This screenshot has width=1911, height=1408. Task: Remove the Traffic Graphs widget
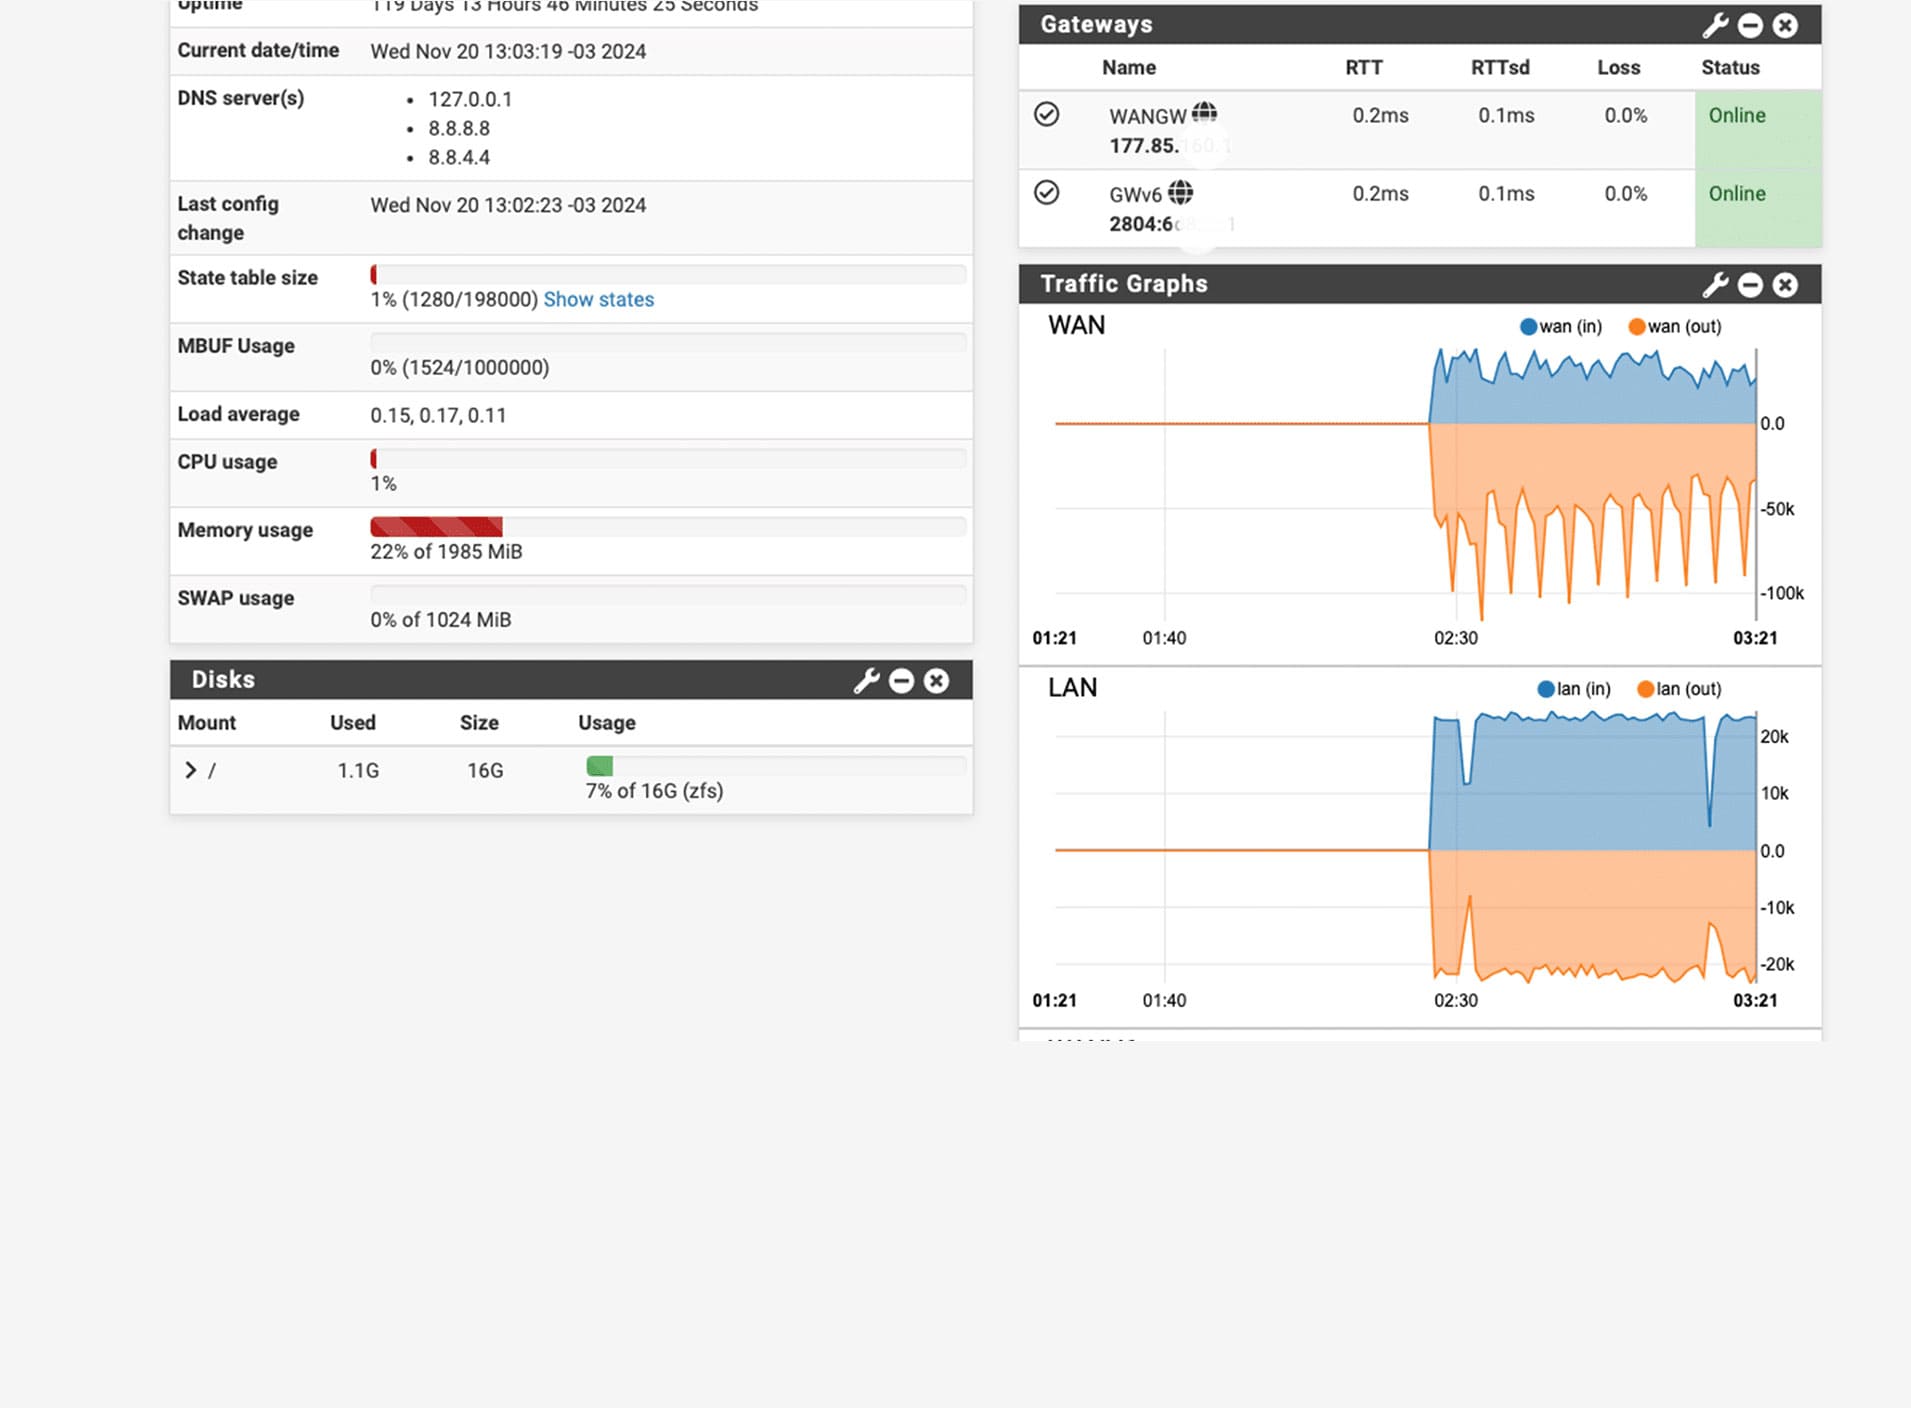pos(1785,285)
